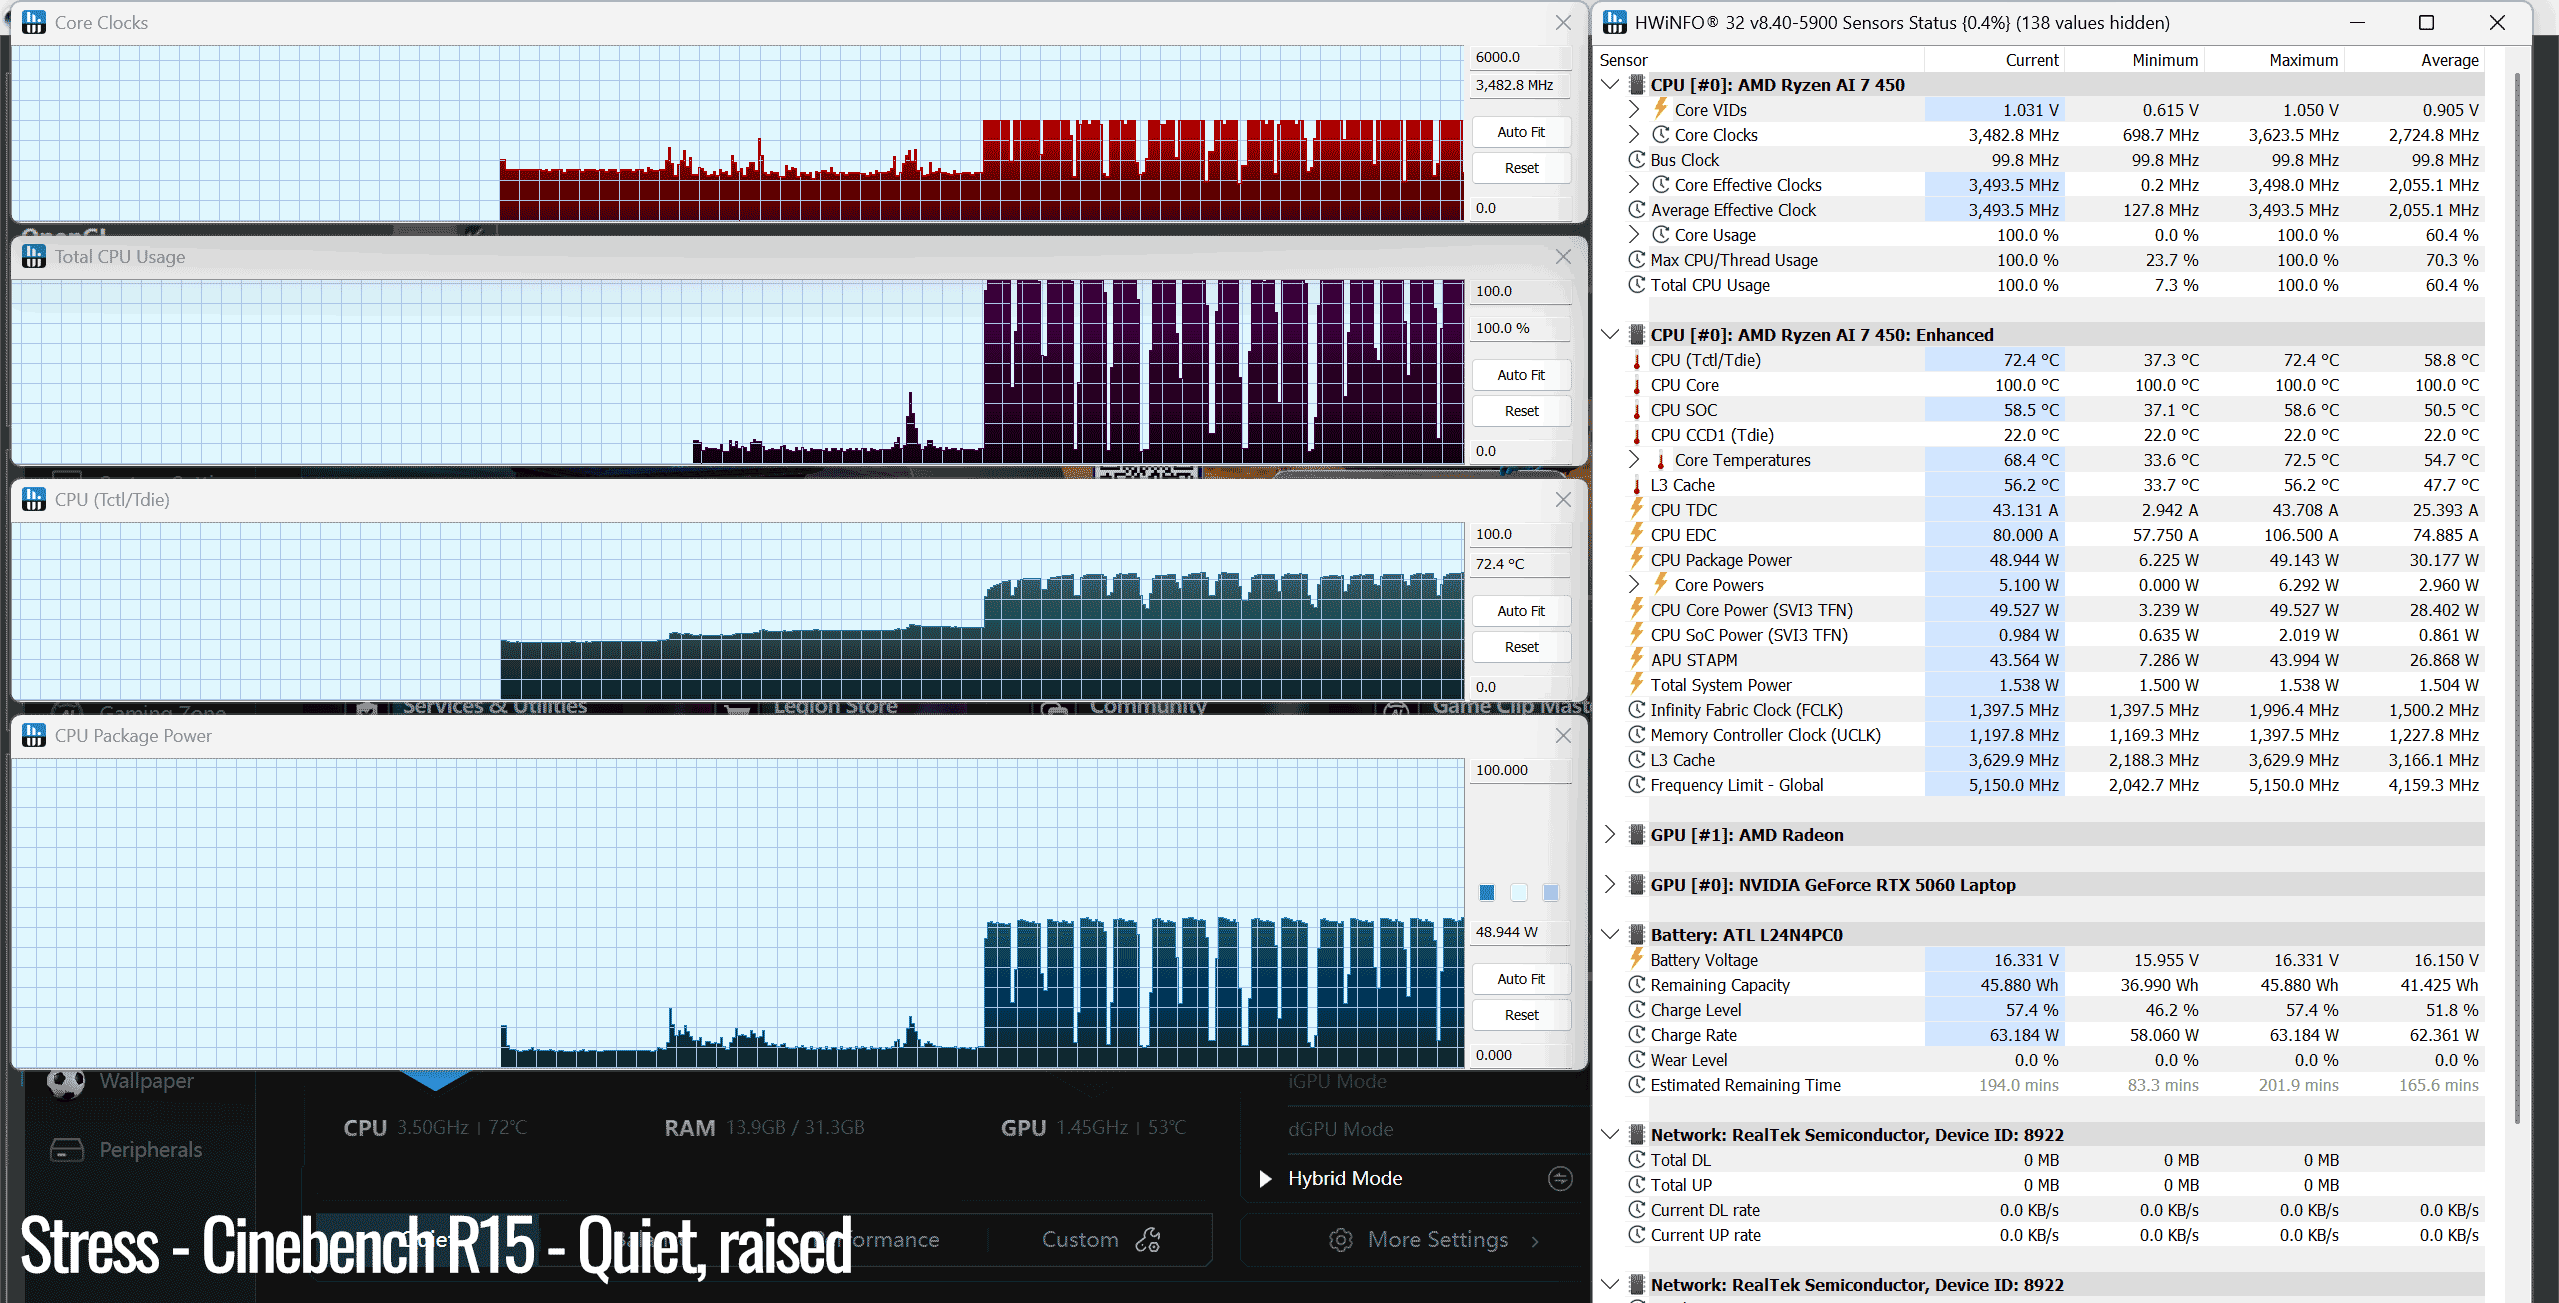
Task: Reset the CPU (Tctl/Tdie) graph
Action: pyautogui.click(x=1520, y=647)
